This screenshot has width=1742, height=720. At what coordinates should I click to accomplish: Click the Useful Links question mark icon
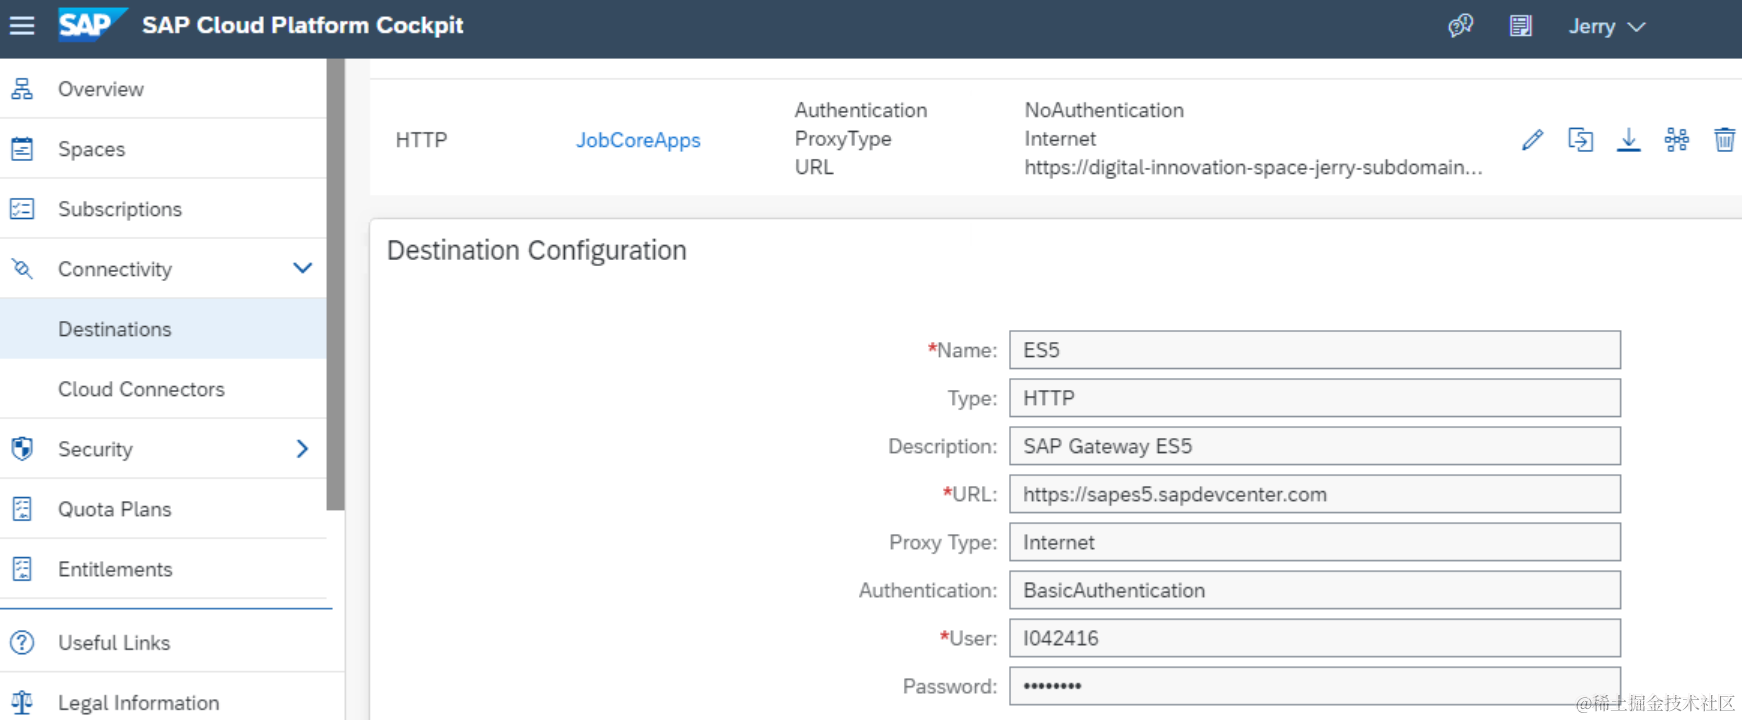pyautogui.click(x=22, y=643)
